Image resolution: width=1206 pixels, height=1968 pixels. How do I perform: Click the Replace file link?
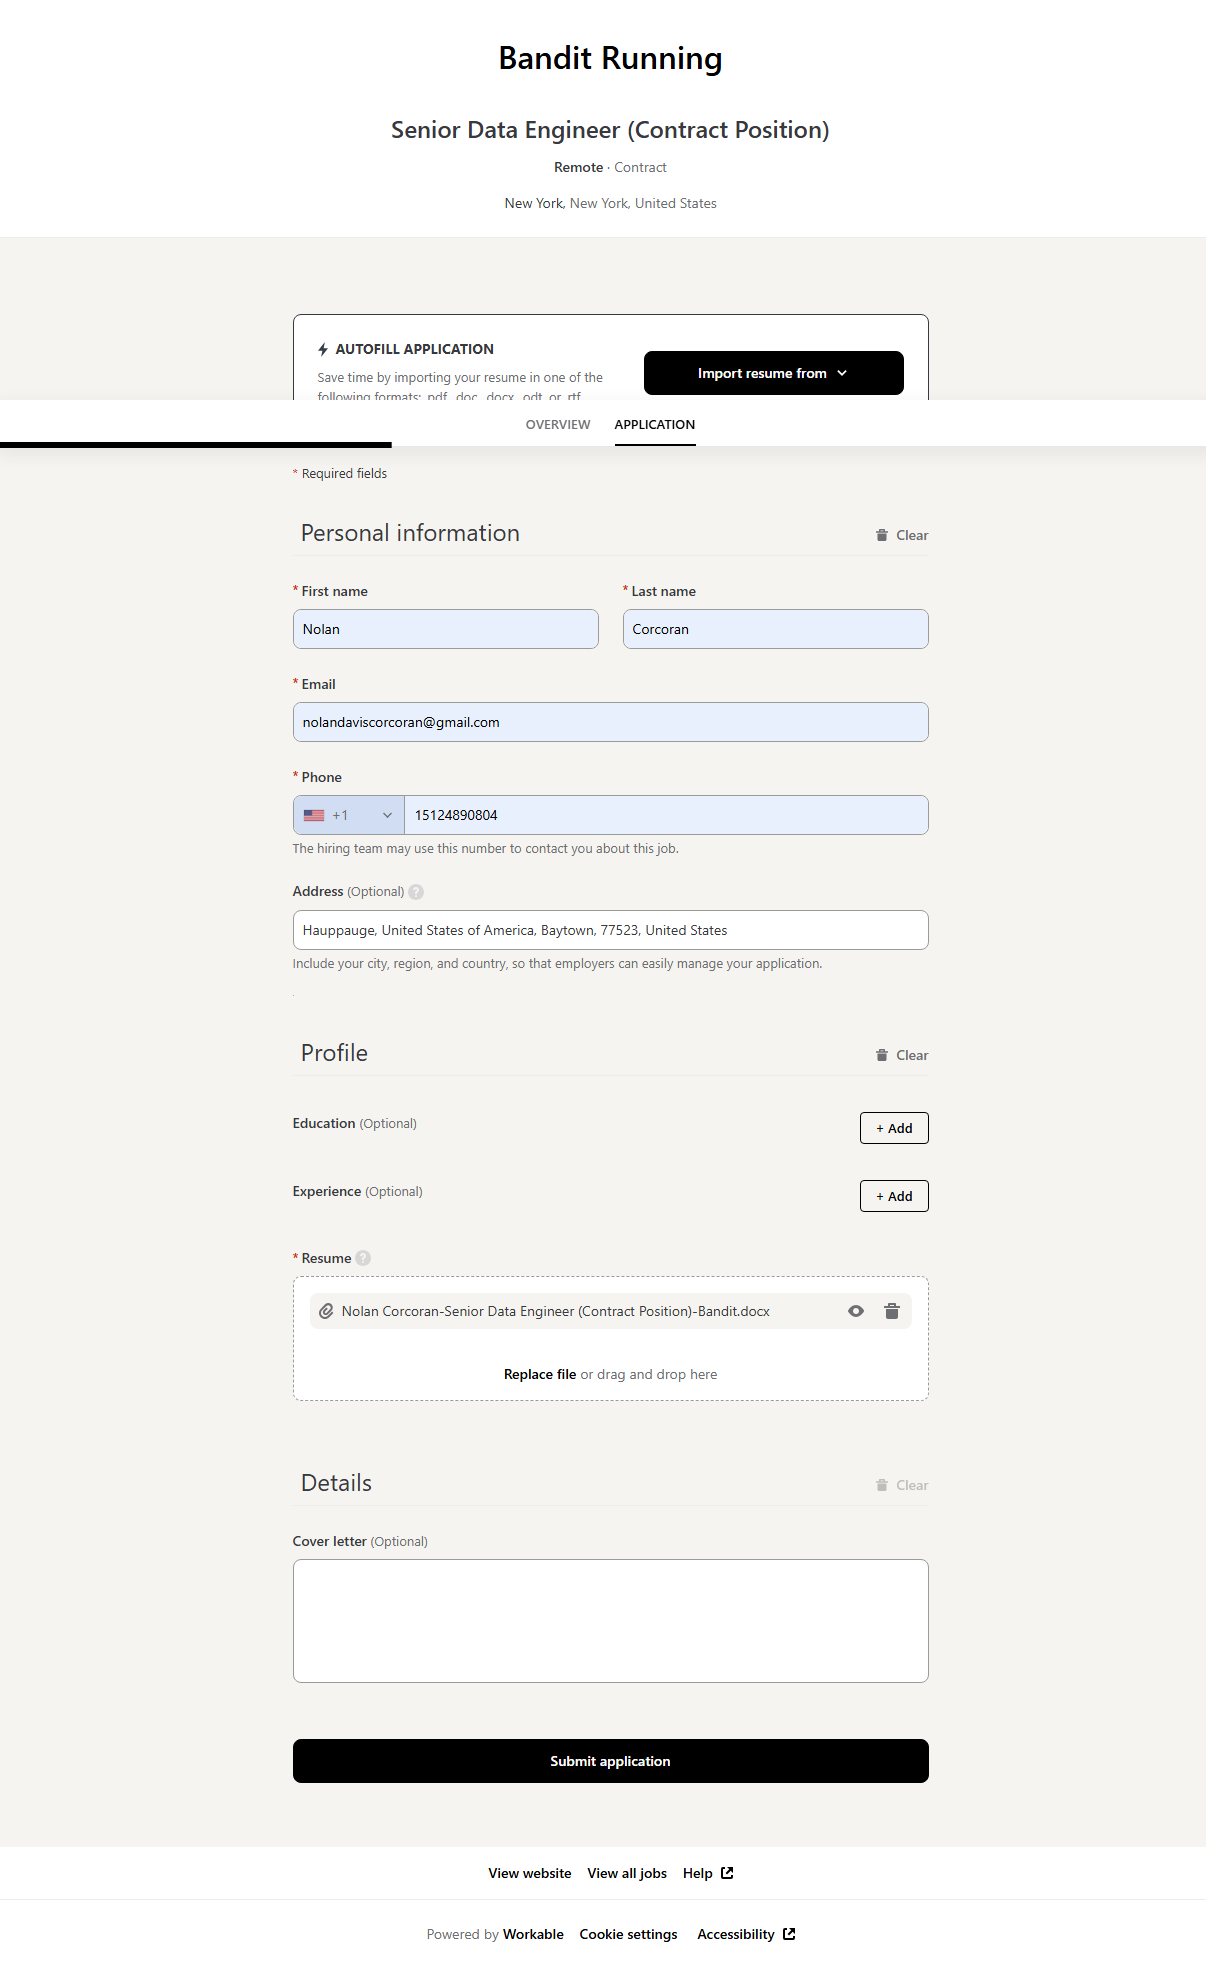(539, 1374)
